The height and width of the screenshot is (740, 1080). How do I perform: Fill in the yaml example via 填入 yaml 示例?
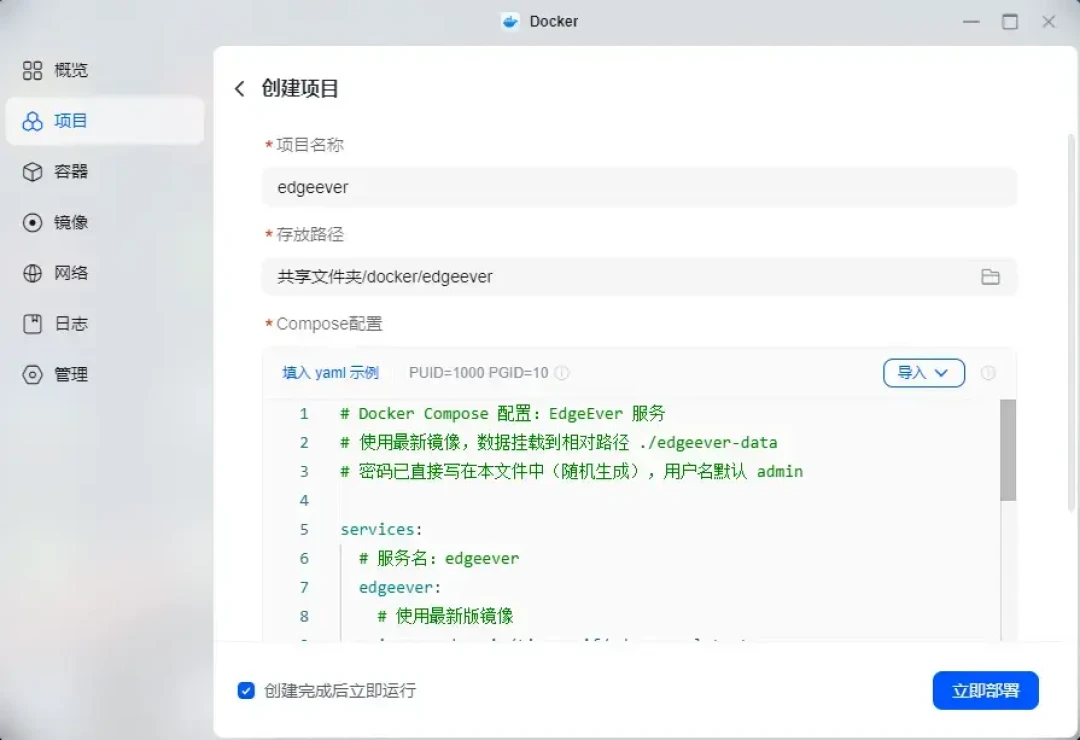tap(331, 373)
